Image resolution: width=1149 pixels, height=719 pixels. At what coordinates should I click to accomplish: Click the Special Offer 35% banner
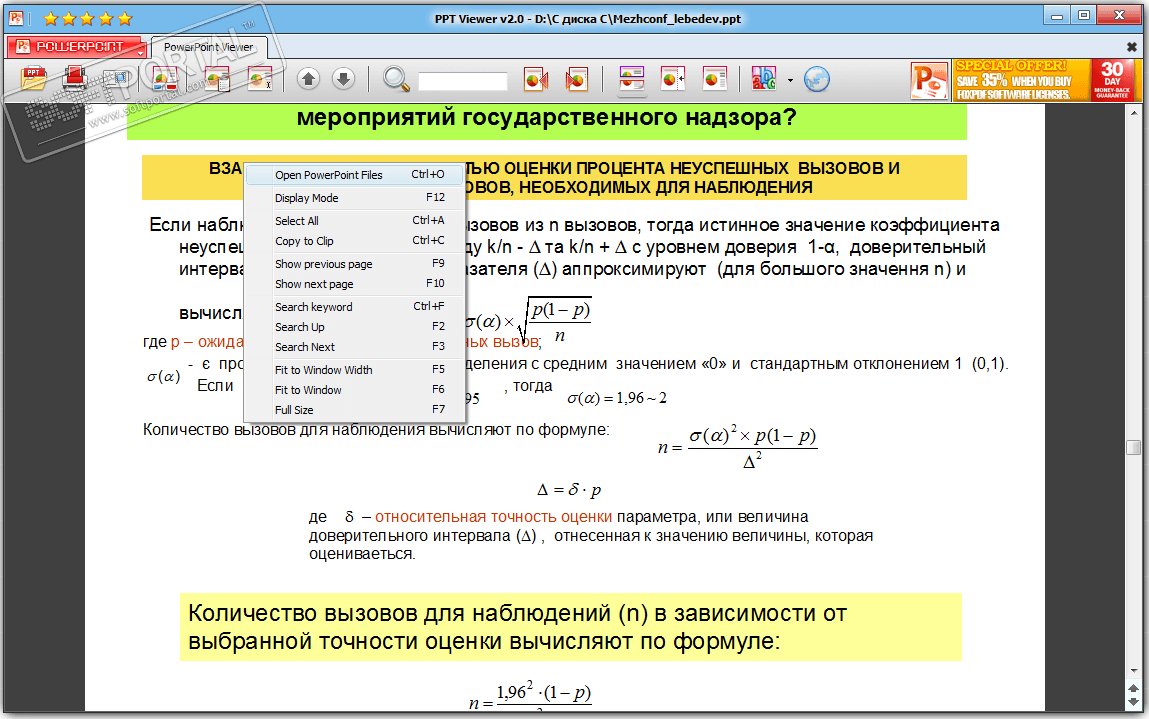(1021, 80)
